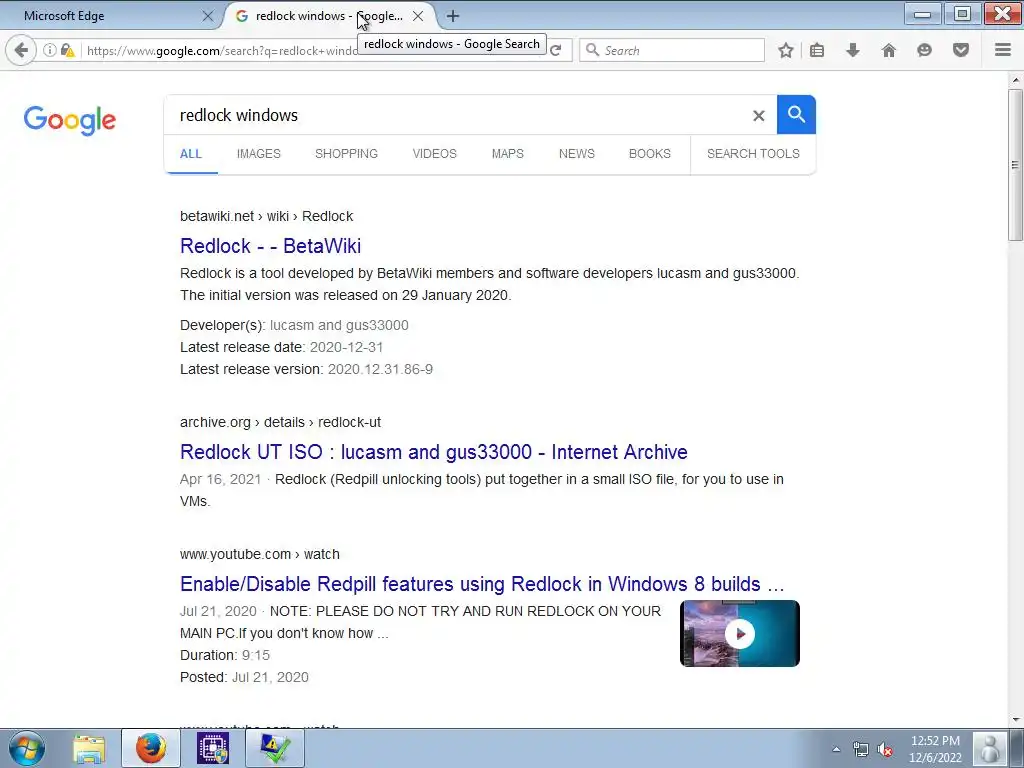The height and width of the screenshot is (768, 1024).
Task: Click the smiley chat icon in toolbar
Action: (x=924, y=50)
